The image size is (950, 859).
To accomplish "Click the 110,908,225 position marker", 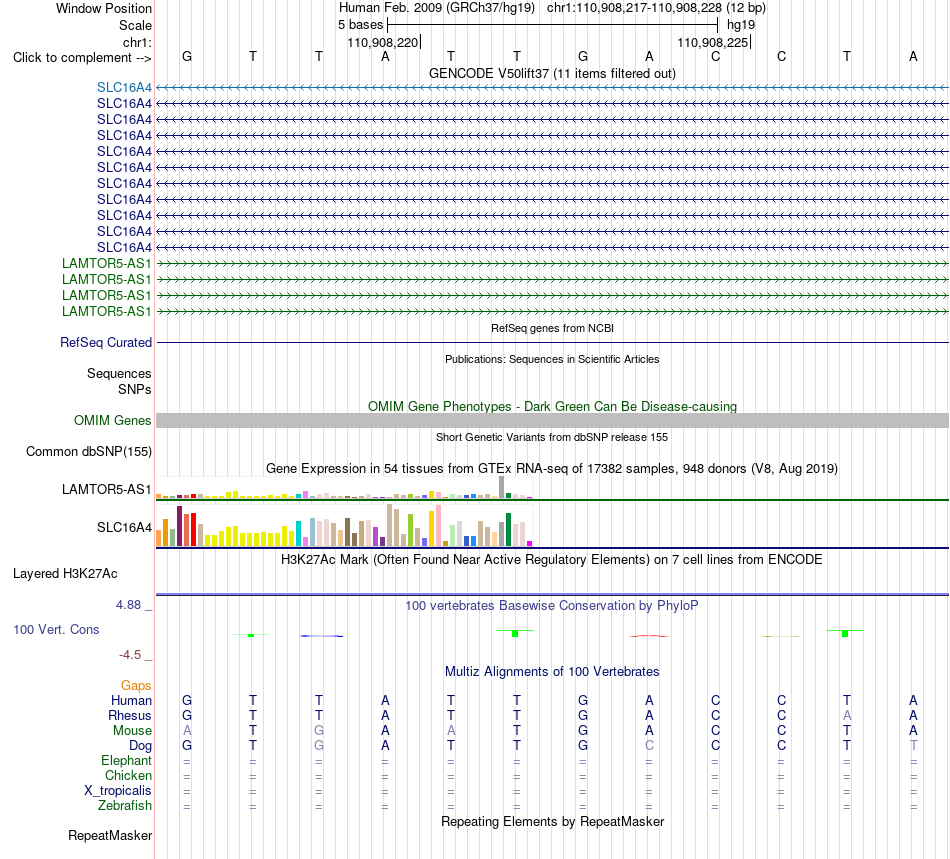I will click(713, 42).
